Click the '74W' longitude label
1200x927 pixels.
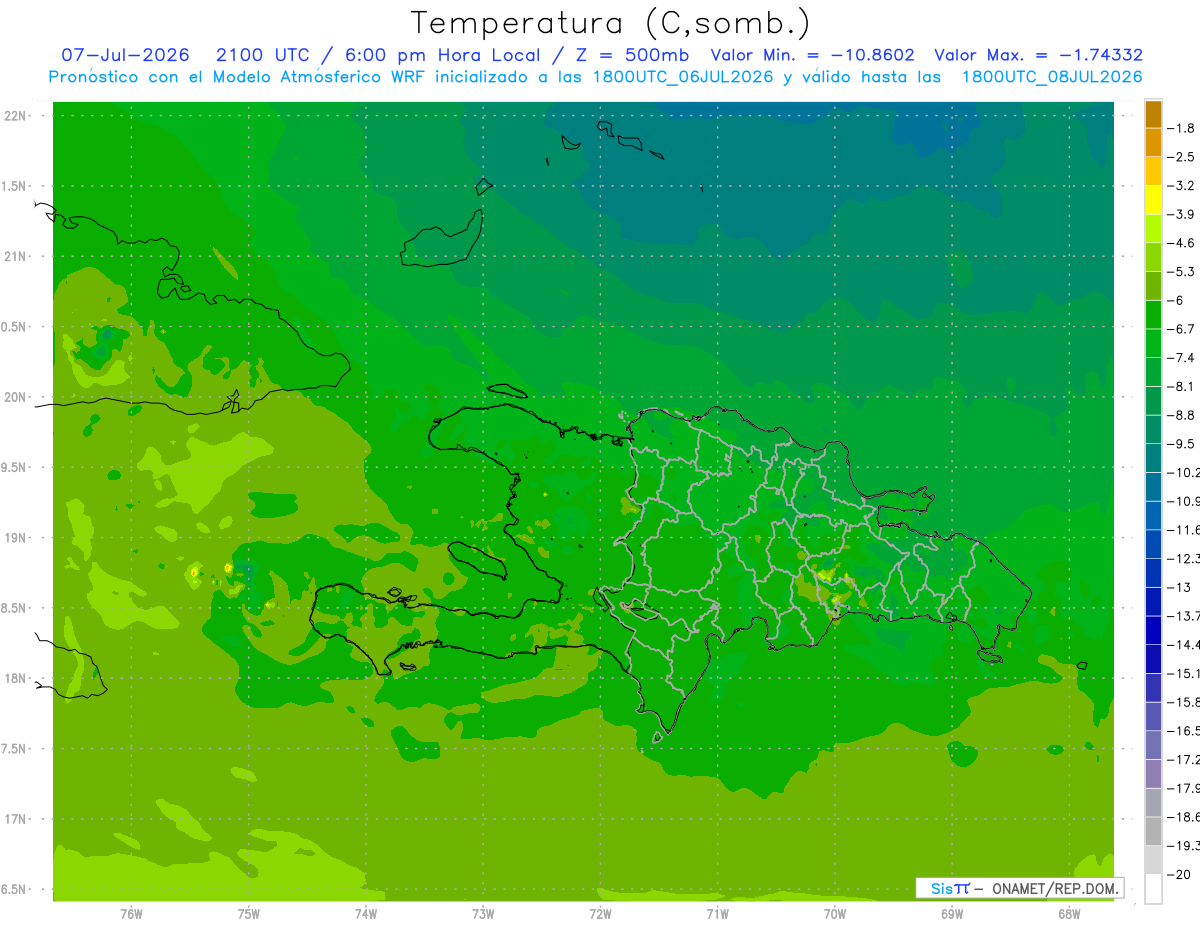[366, 914]
